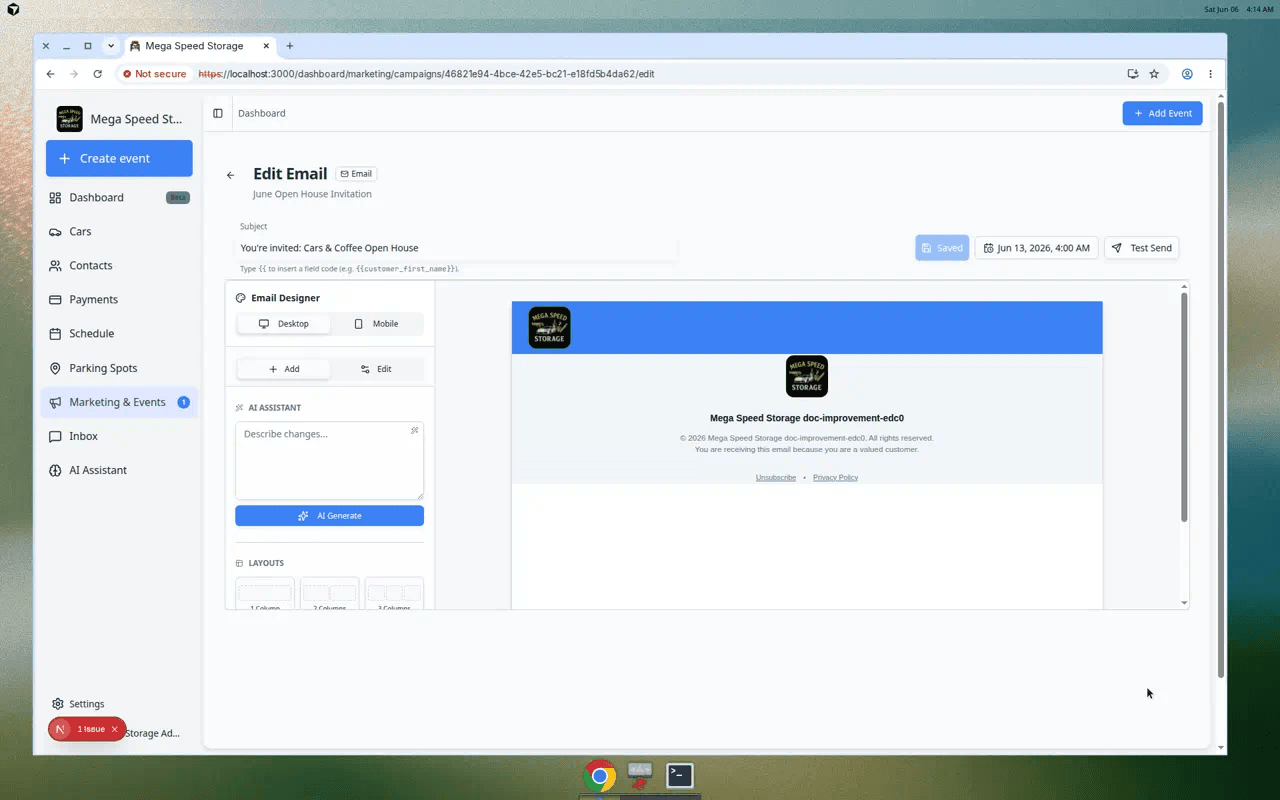Click the Privacy Policy link
The height and width of the screenshot is (800, 1280).
(835, 478)
